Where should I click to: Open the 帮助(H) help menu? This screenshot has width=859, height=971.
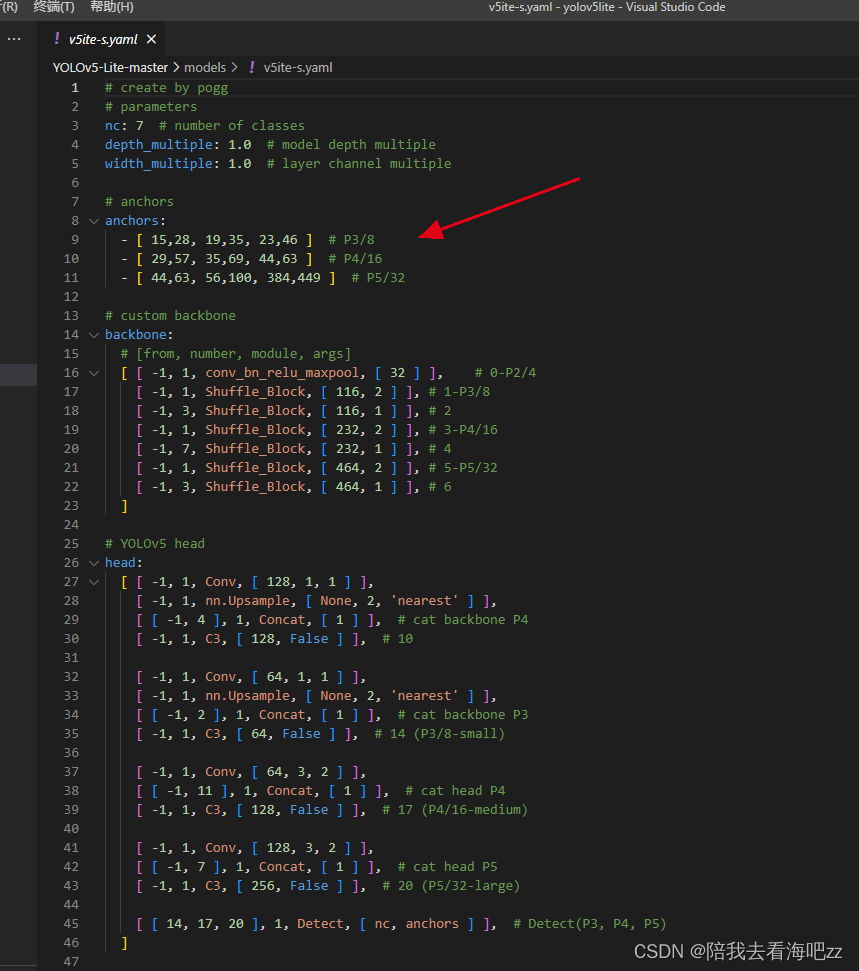pos(111,7)
